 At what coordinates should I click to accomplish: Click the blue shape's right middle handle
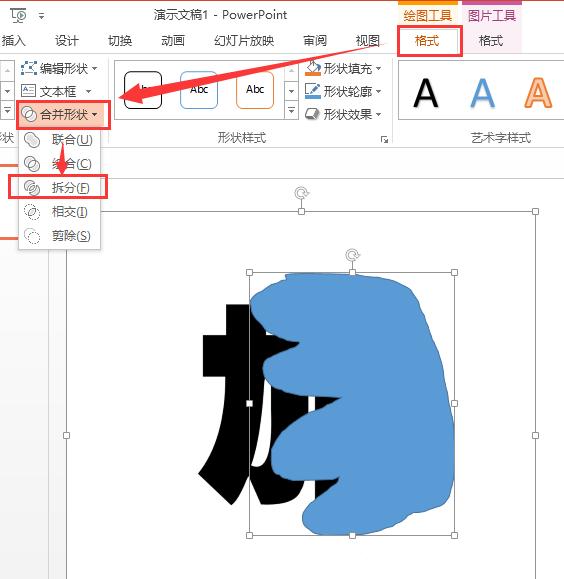tap(455, 403)
